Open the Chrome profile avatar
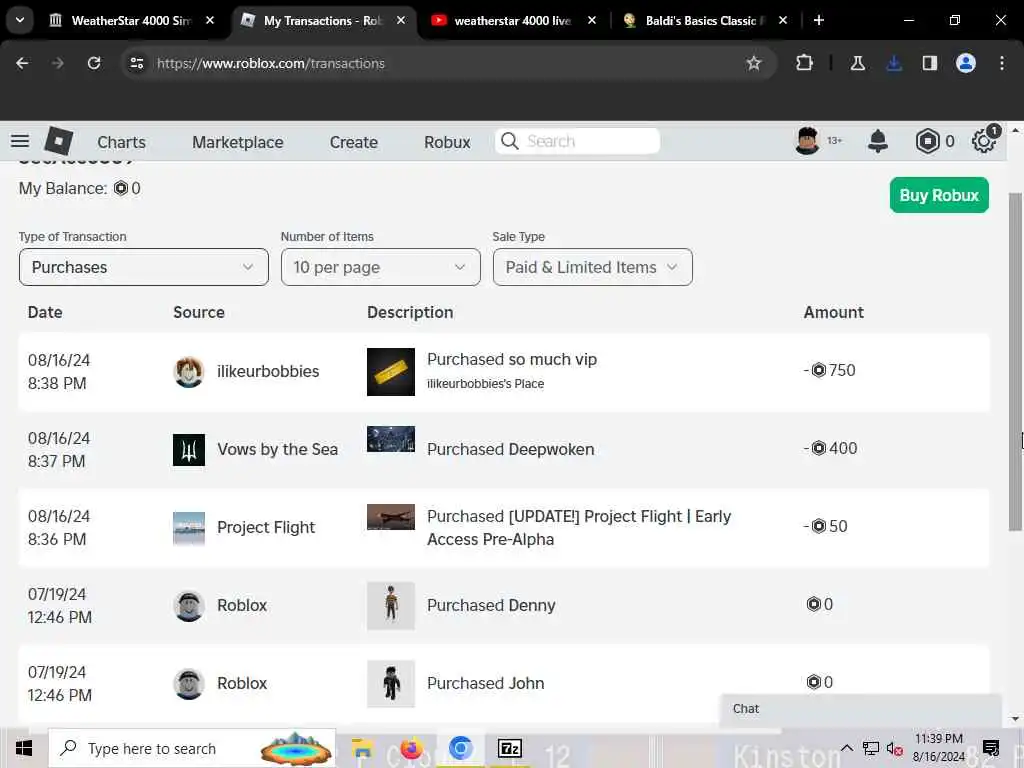This screenshot has width=1024, height=768. [x=966, y=63]
